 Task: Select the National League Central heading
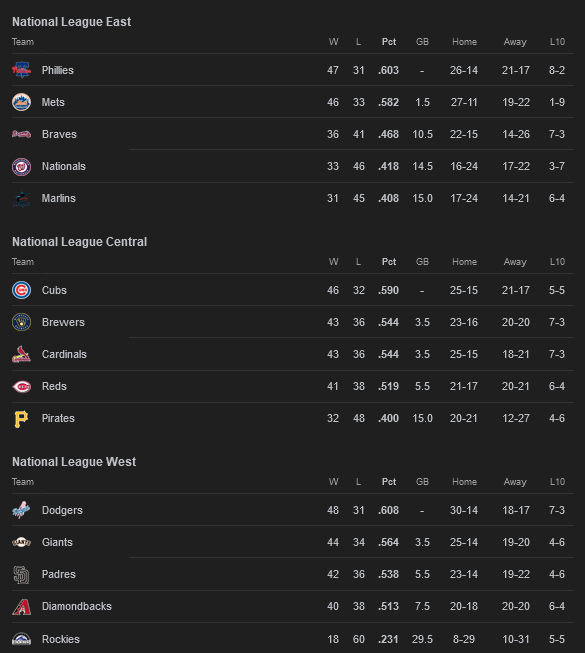point(80,242)
